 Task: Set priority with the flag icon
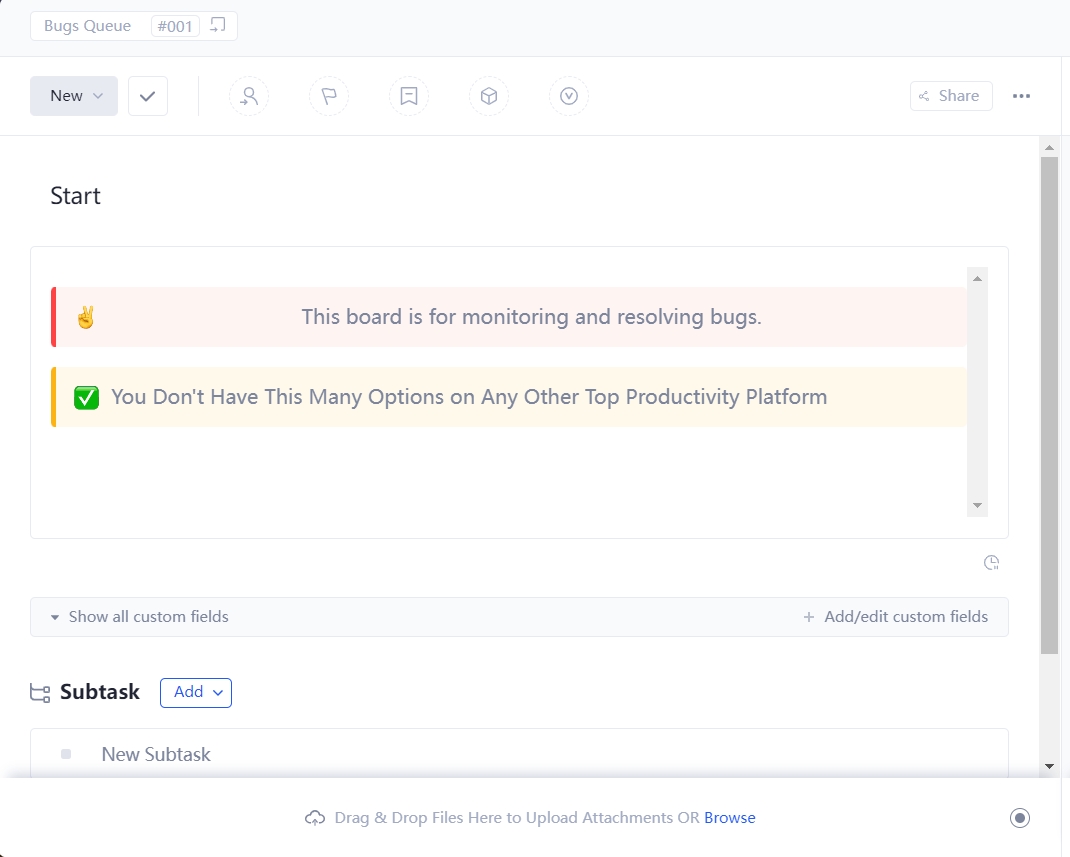click(329, 96)
